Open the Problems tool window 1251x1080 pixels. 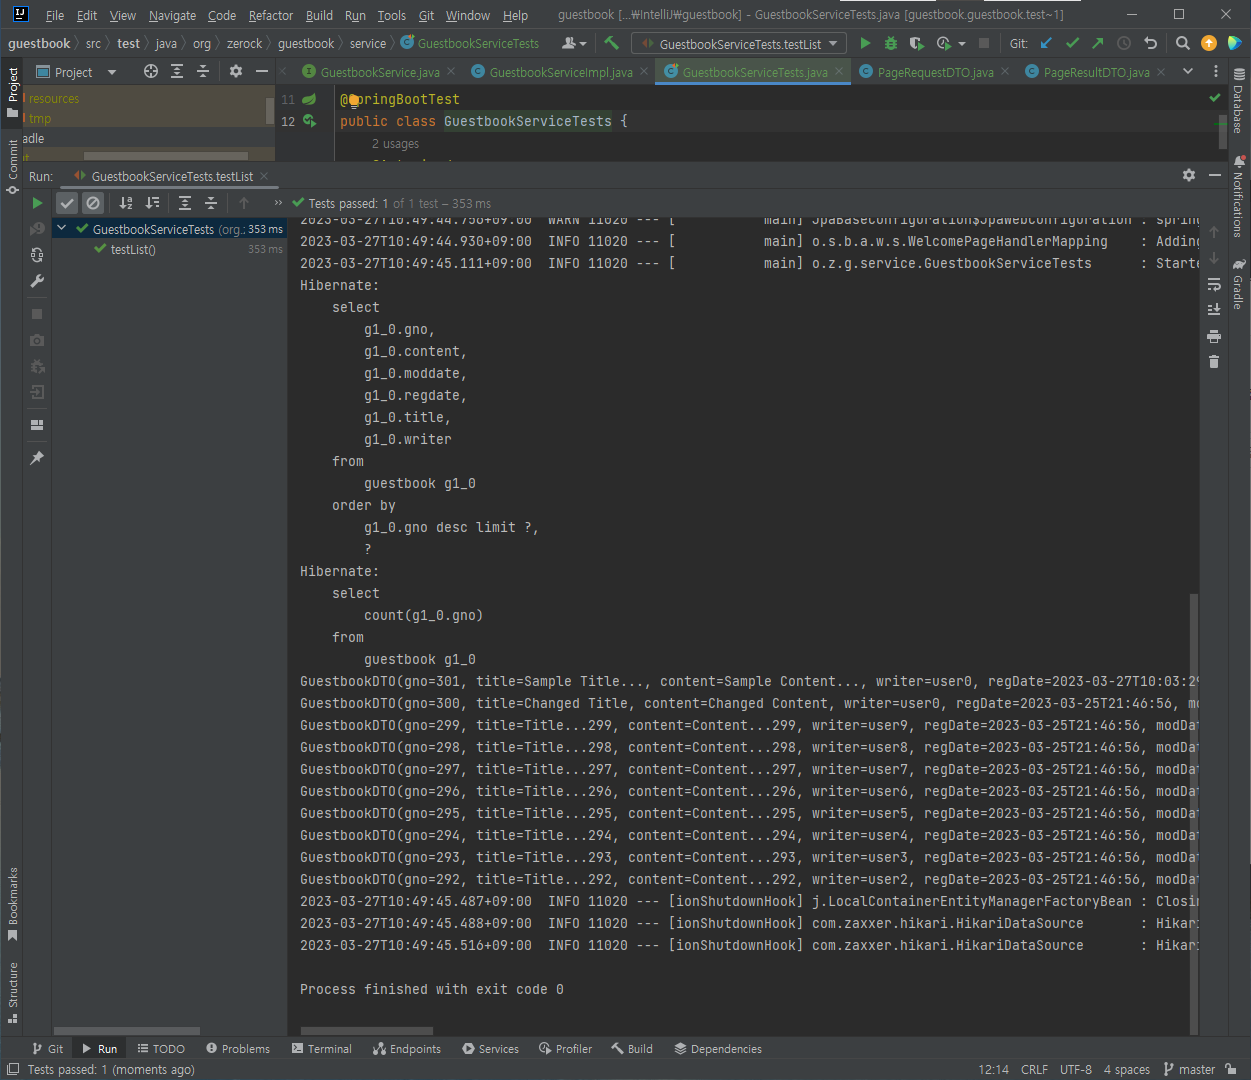point(238,1049)
